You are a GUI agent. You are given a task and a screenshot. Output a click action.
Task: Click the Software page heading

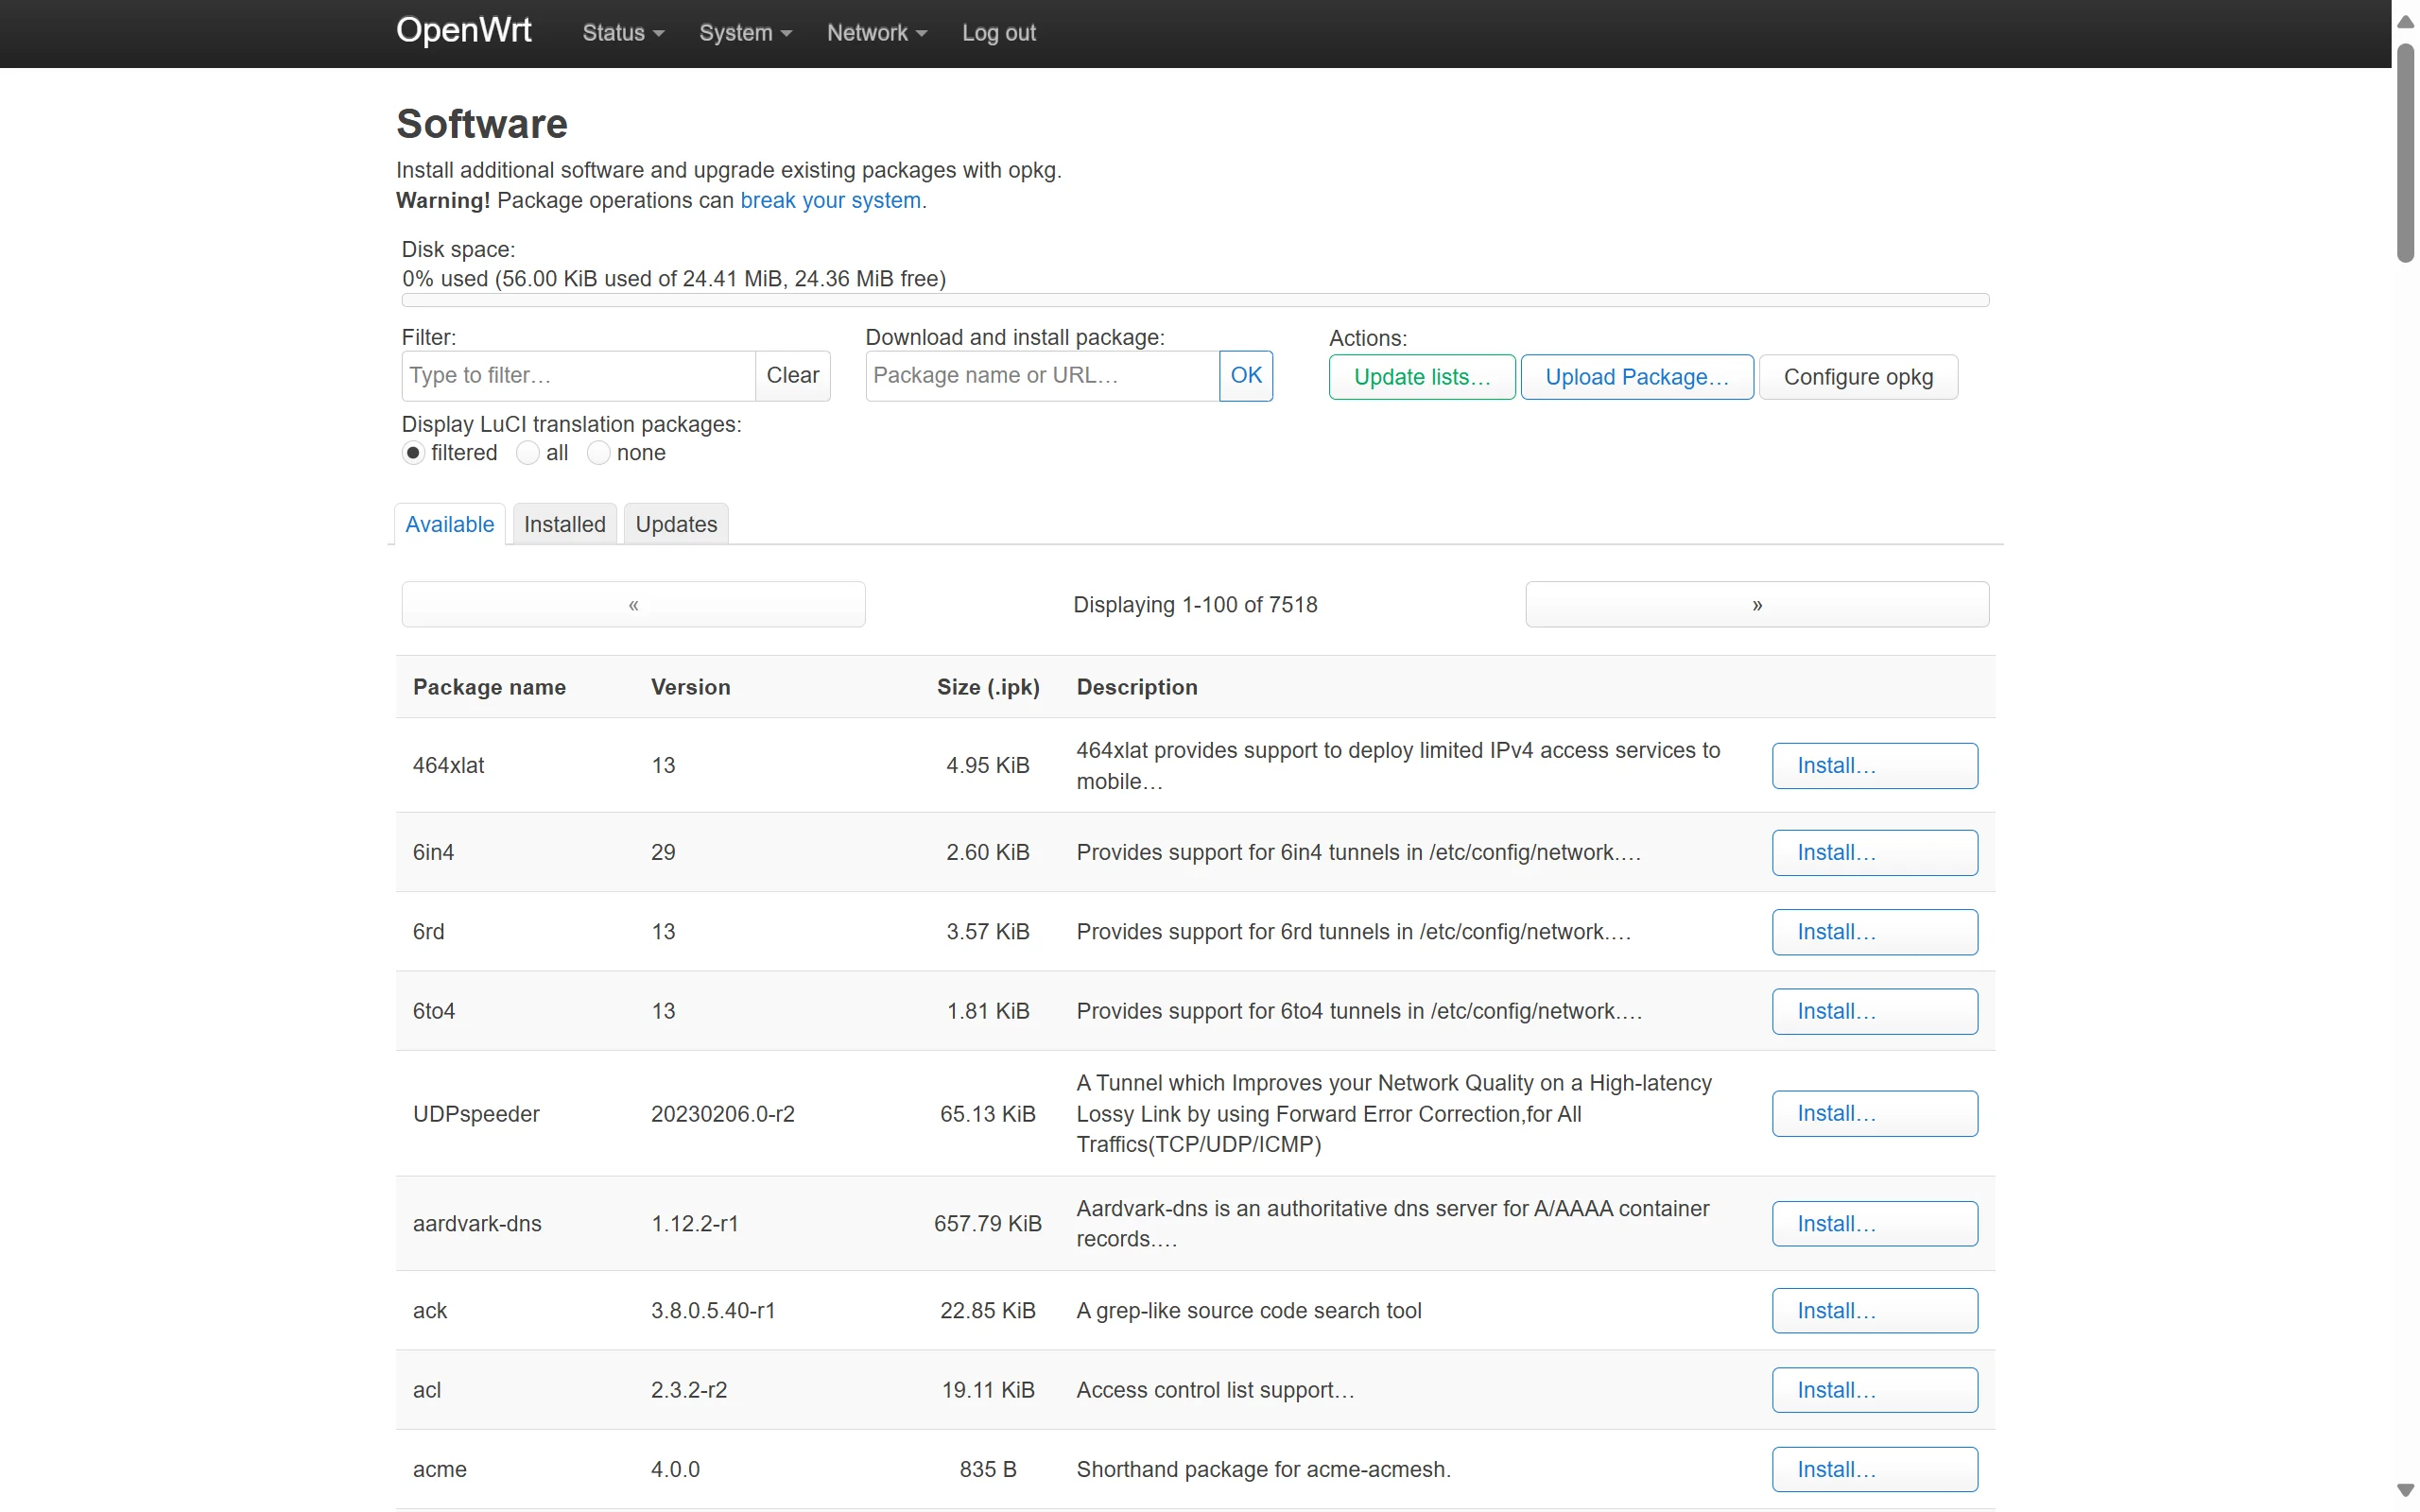pyautogui.click(x=482, y=124)
